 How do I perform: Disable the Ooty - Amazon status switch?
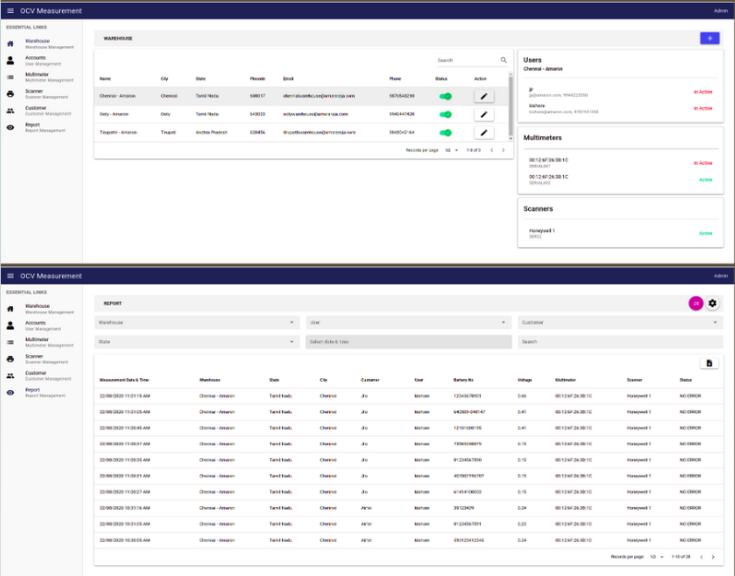click(x=446, y=114)
